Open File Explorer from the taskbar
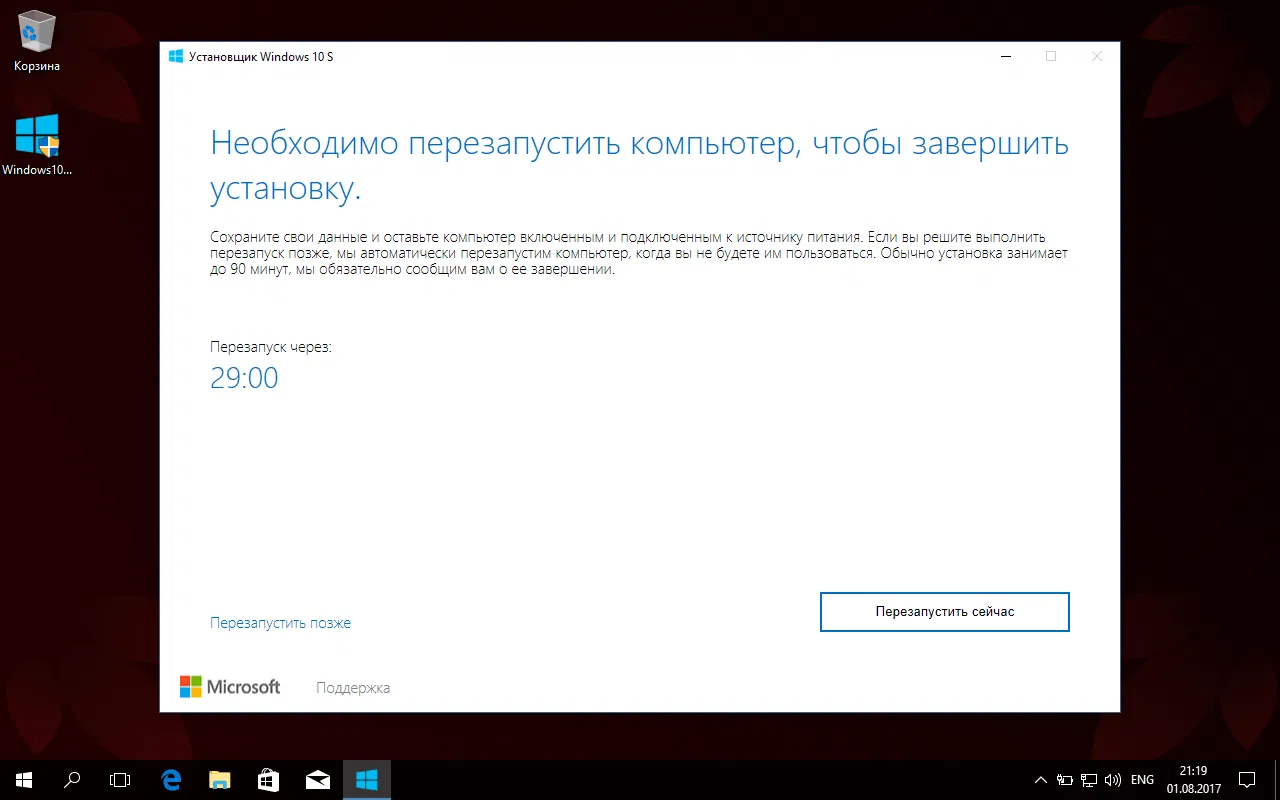The image size is (1280, 800). click(220, 779)
